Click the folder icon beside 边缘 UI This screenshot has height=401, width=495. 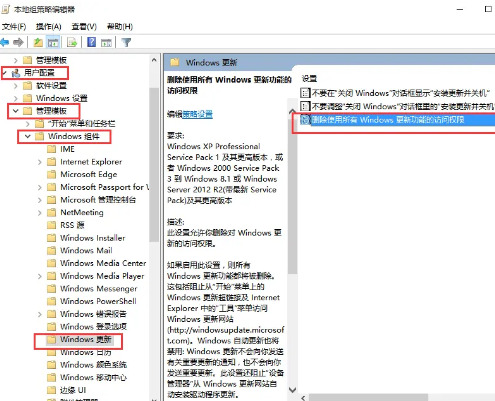(51, 390)
